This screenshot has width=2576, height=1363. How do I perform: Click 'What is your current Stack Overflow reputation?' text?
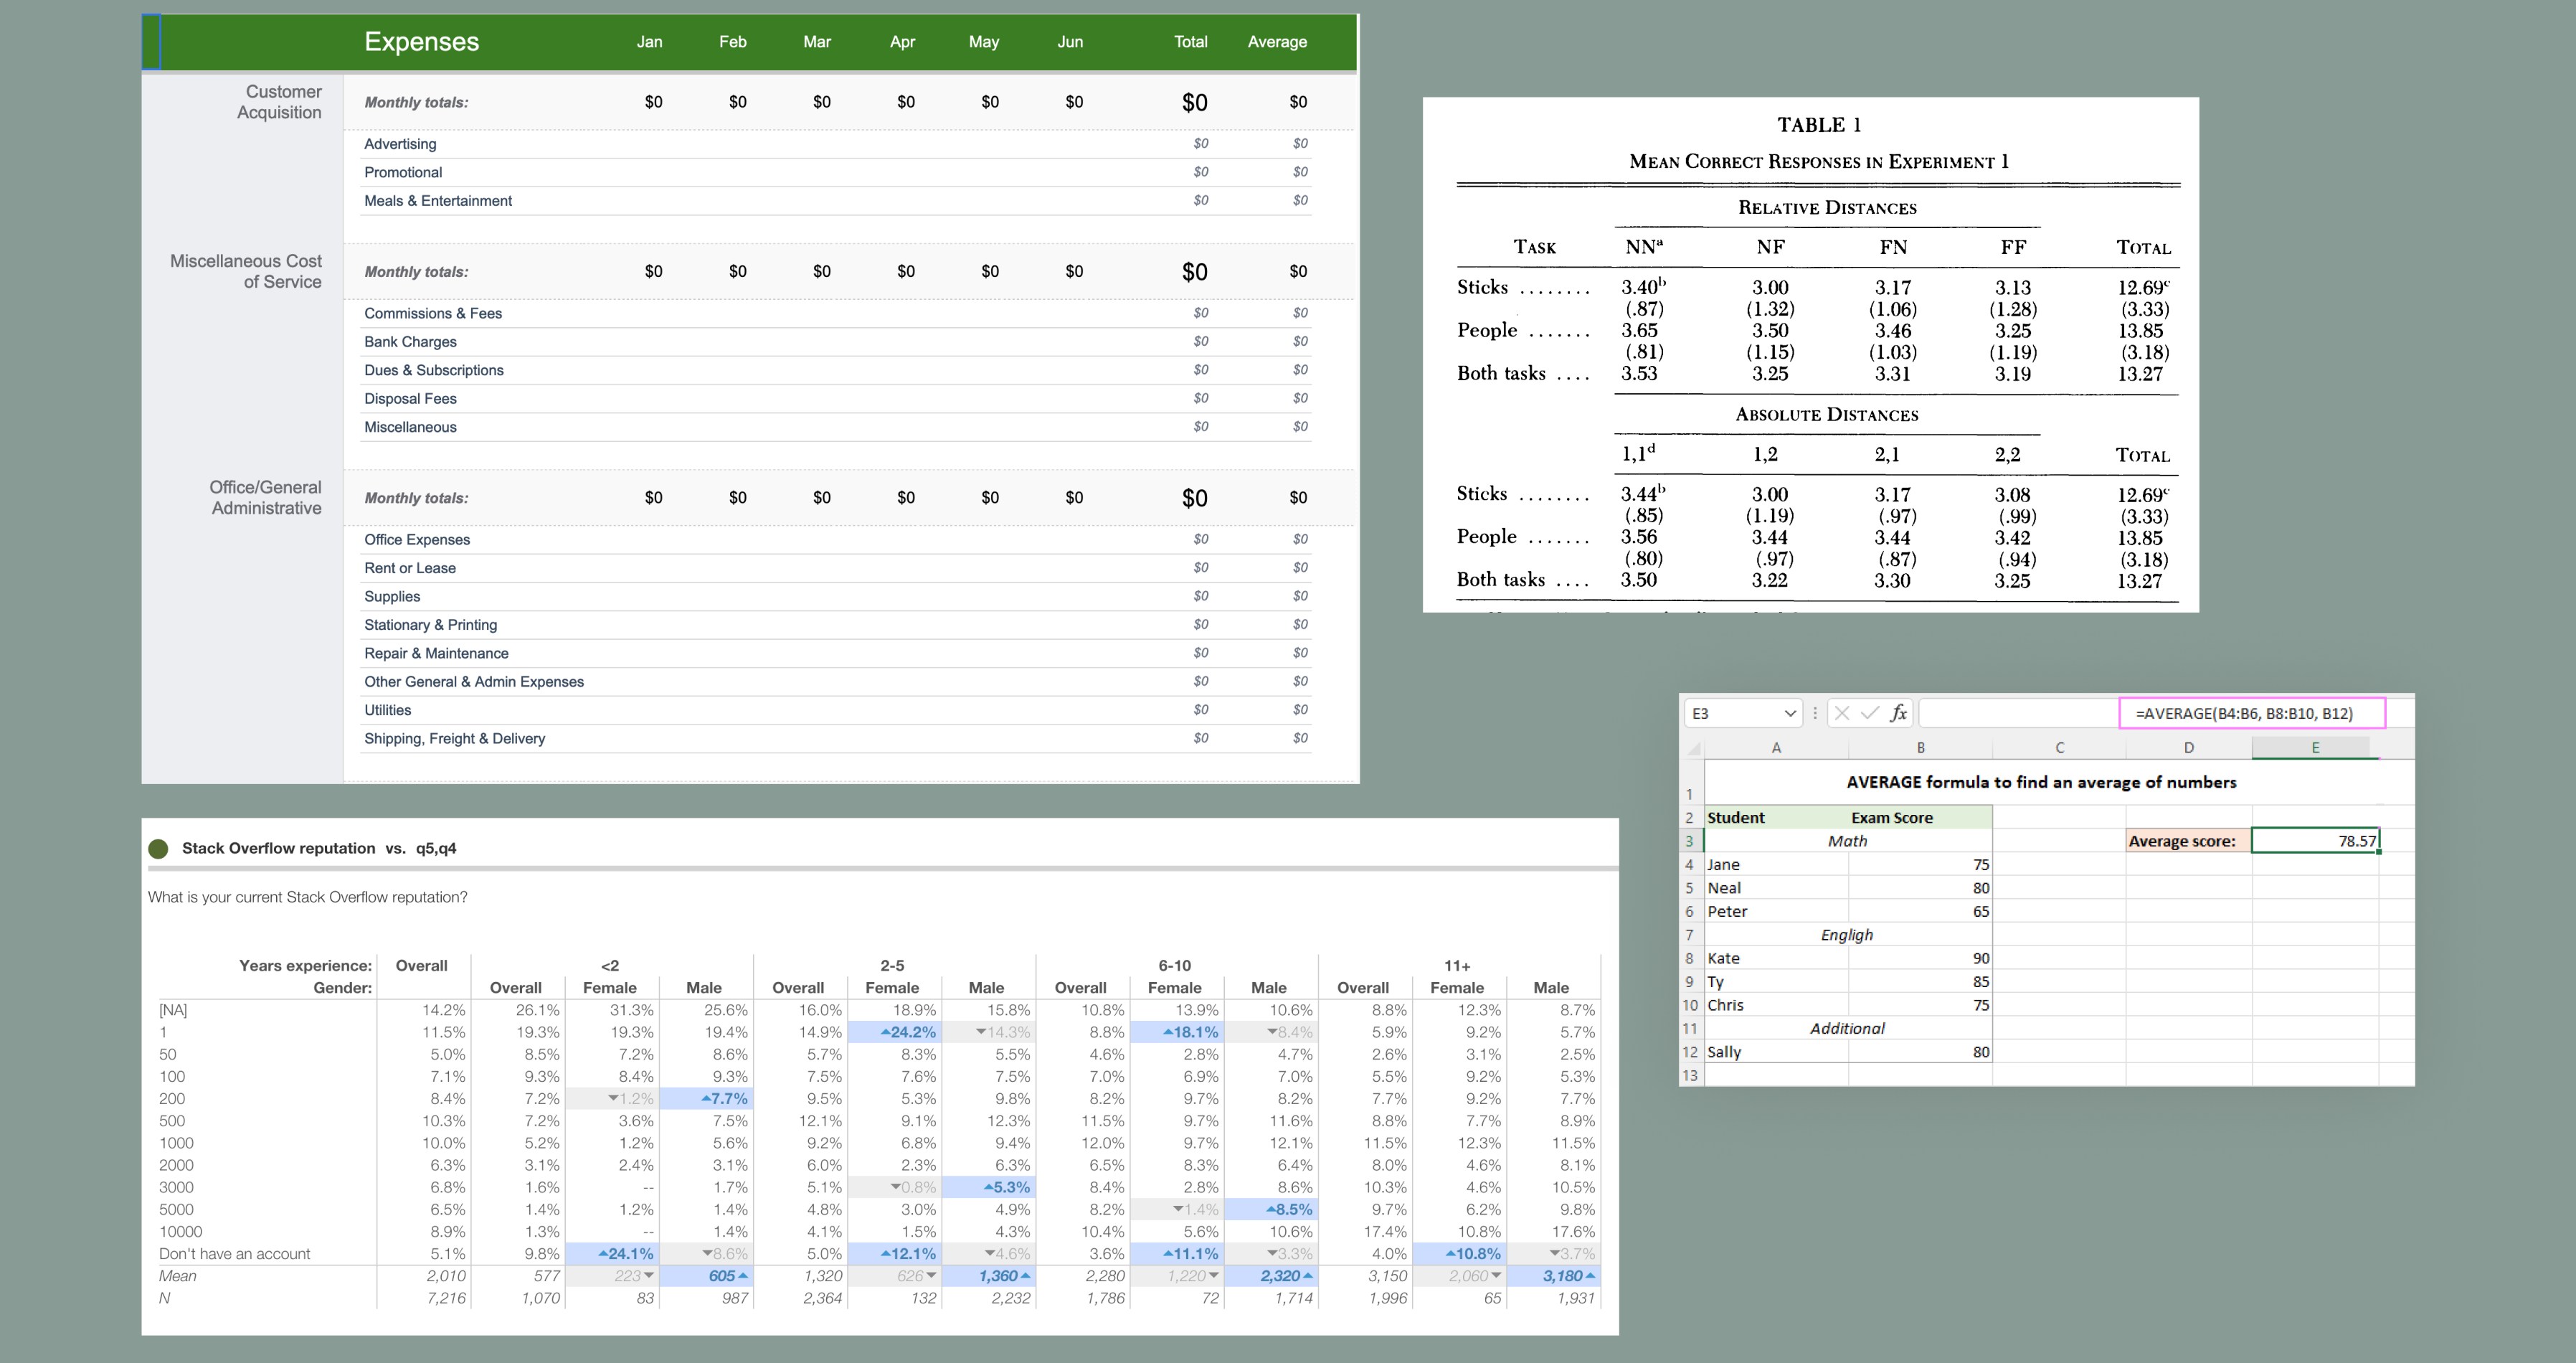click(x=308, y=898)
